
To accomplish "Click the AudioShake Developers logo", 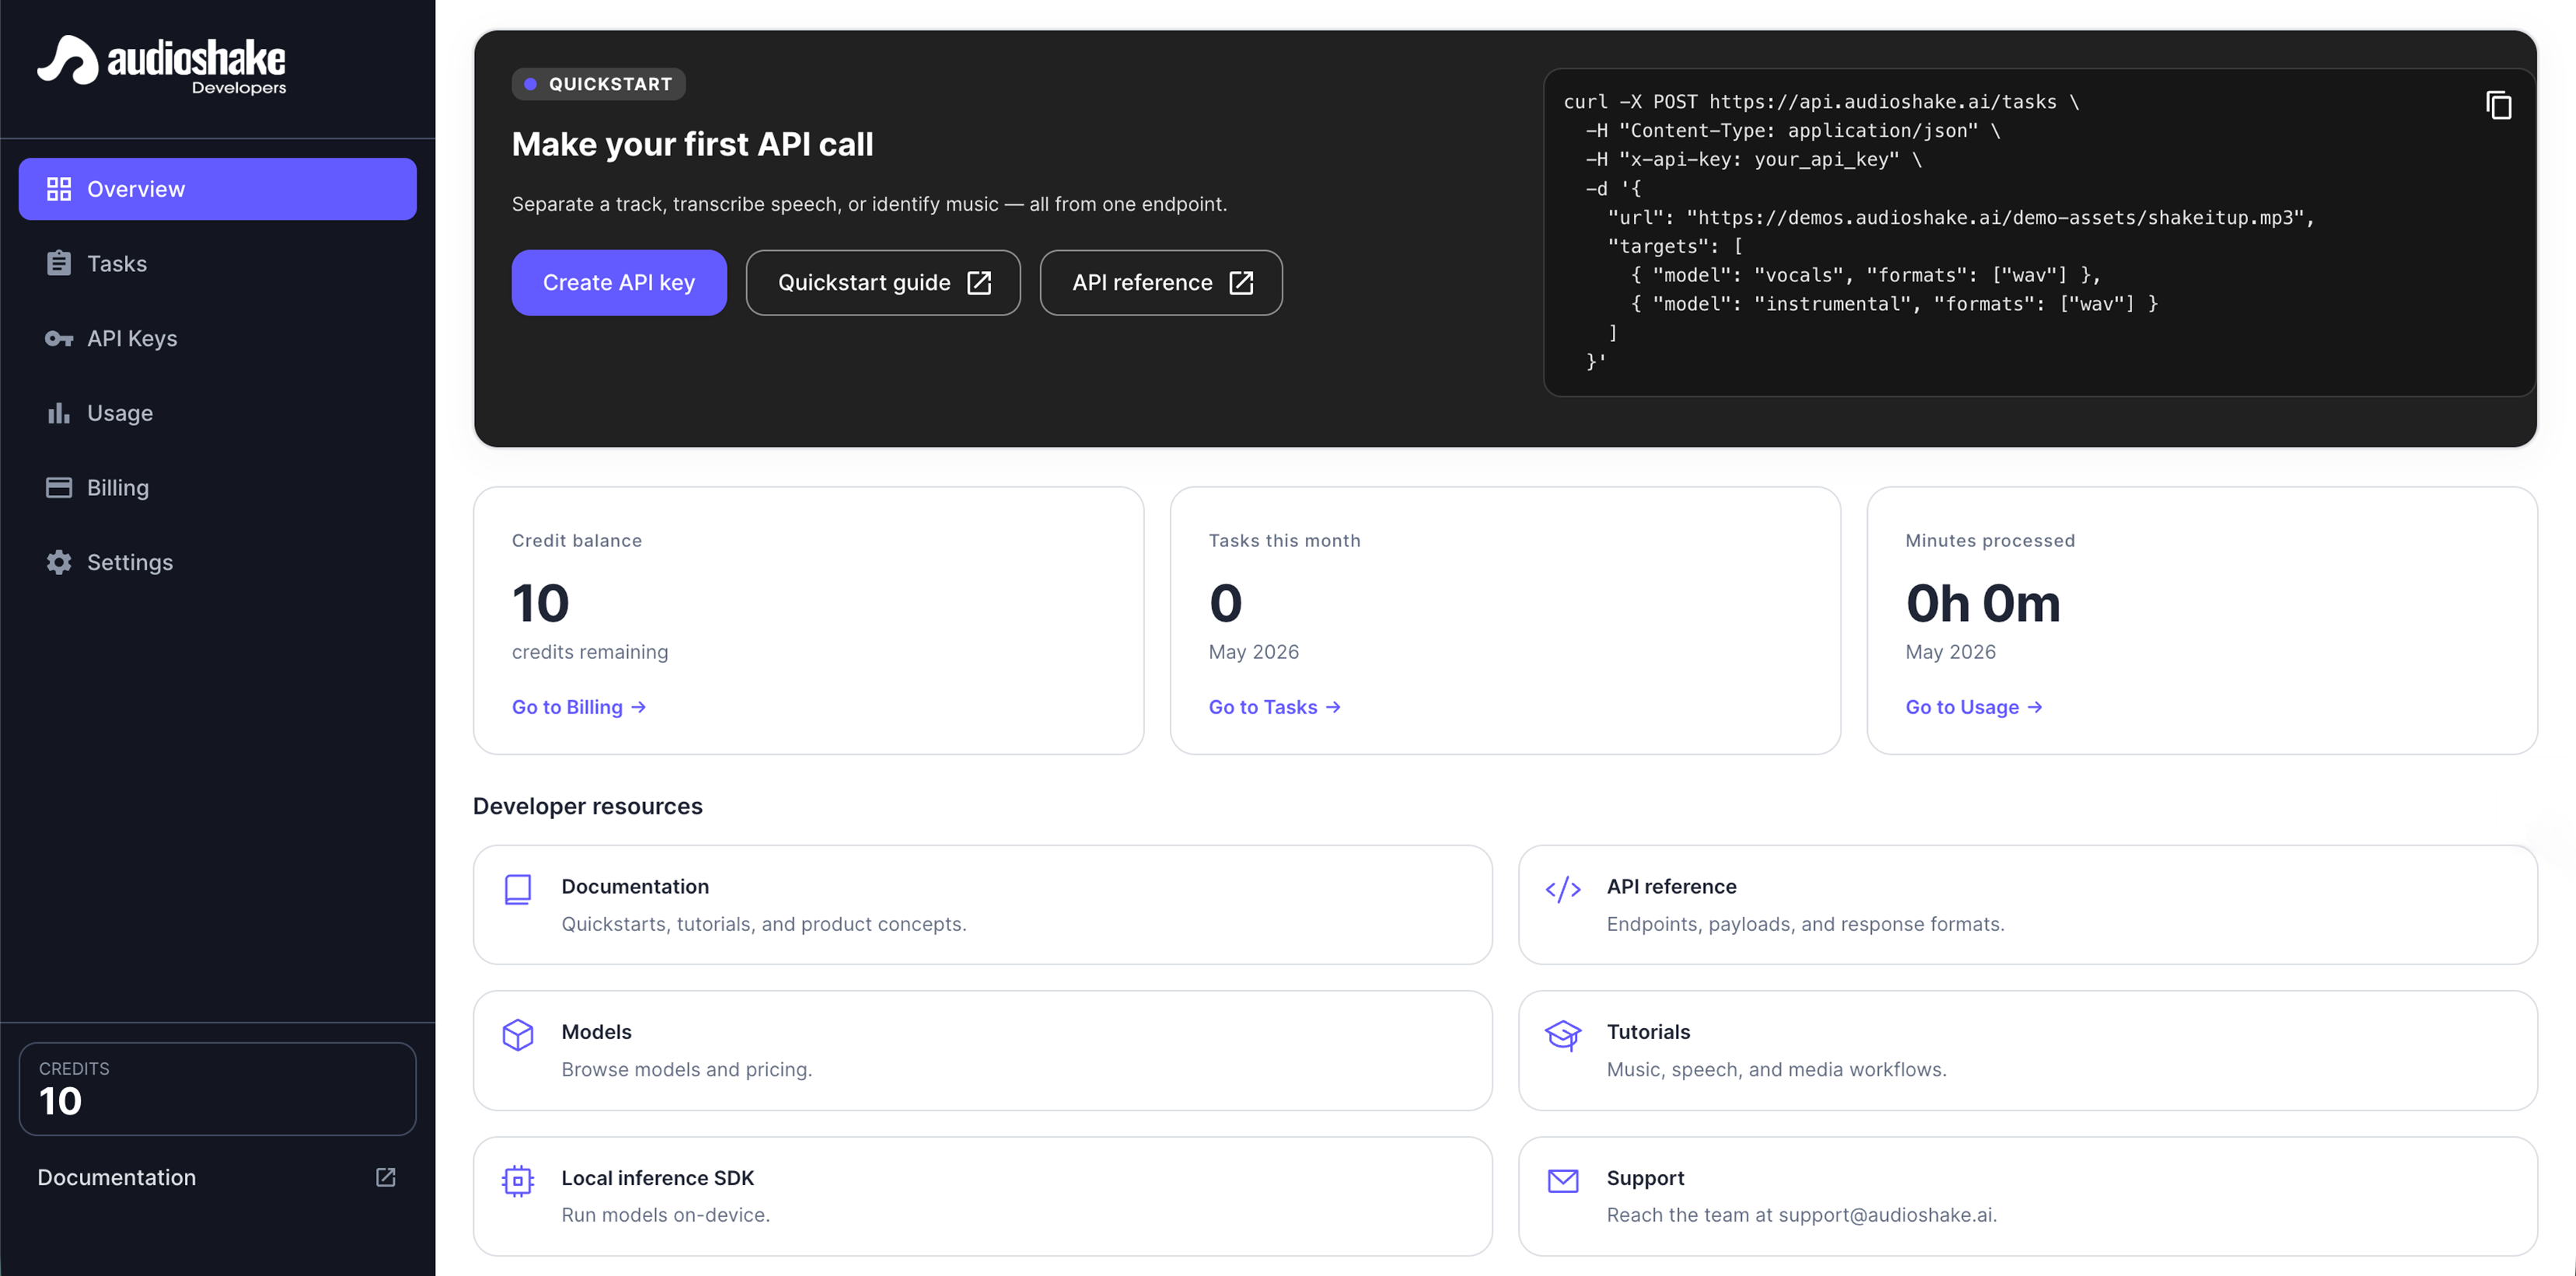I will (162, 65).
